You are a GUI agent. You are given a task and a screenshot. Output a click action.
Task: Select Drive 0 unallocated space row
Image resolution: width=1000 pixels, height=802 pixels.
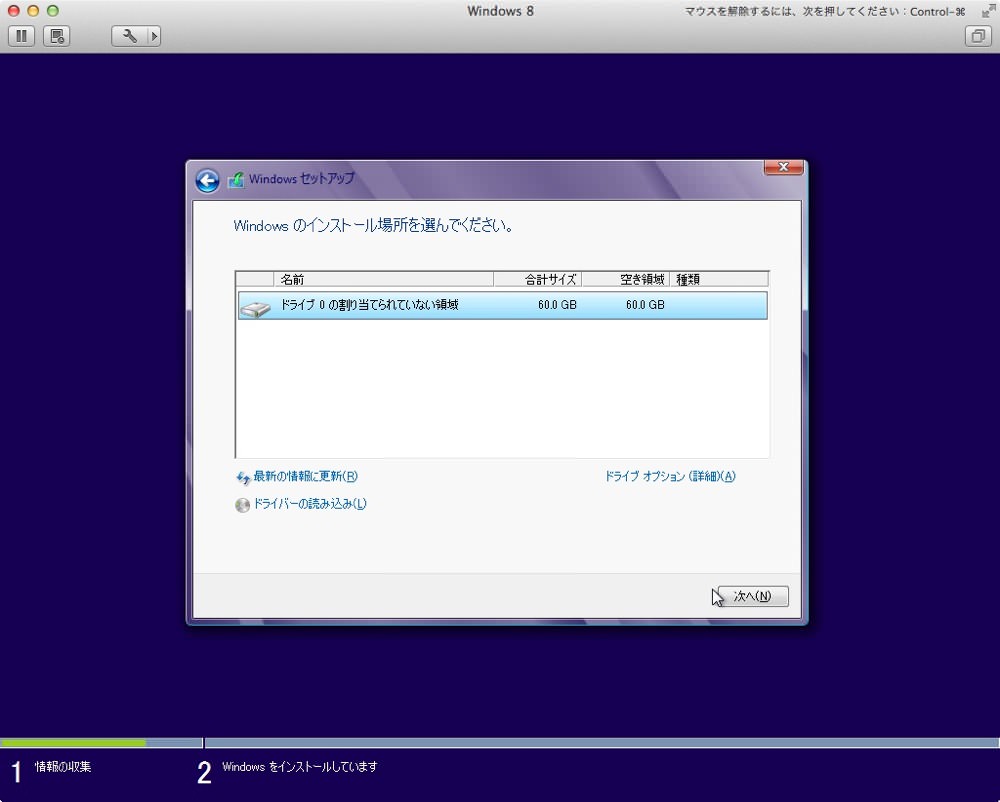[503, 305]
